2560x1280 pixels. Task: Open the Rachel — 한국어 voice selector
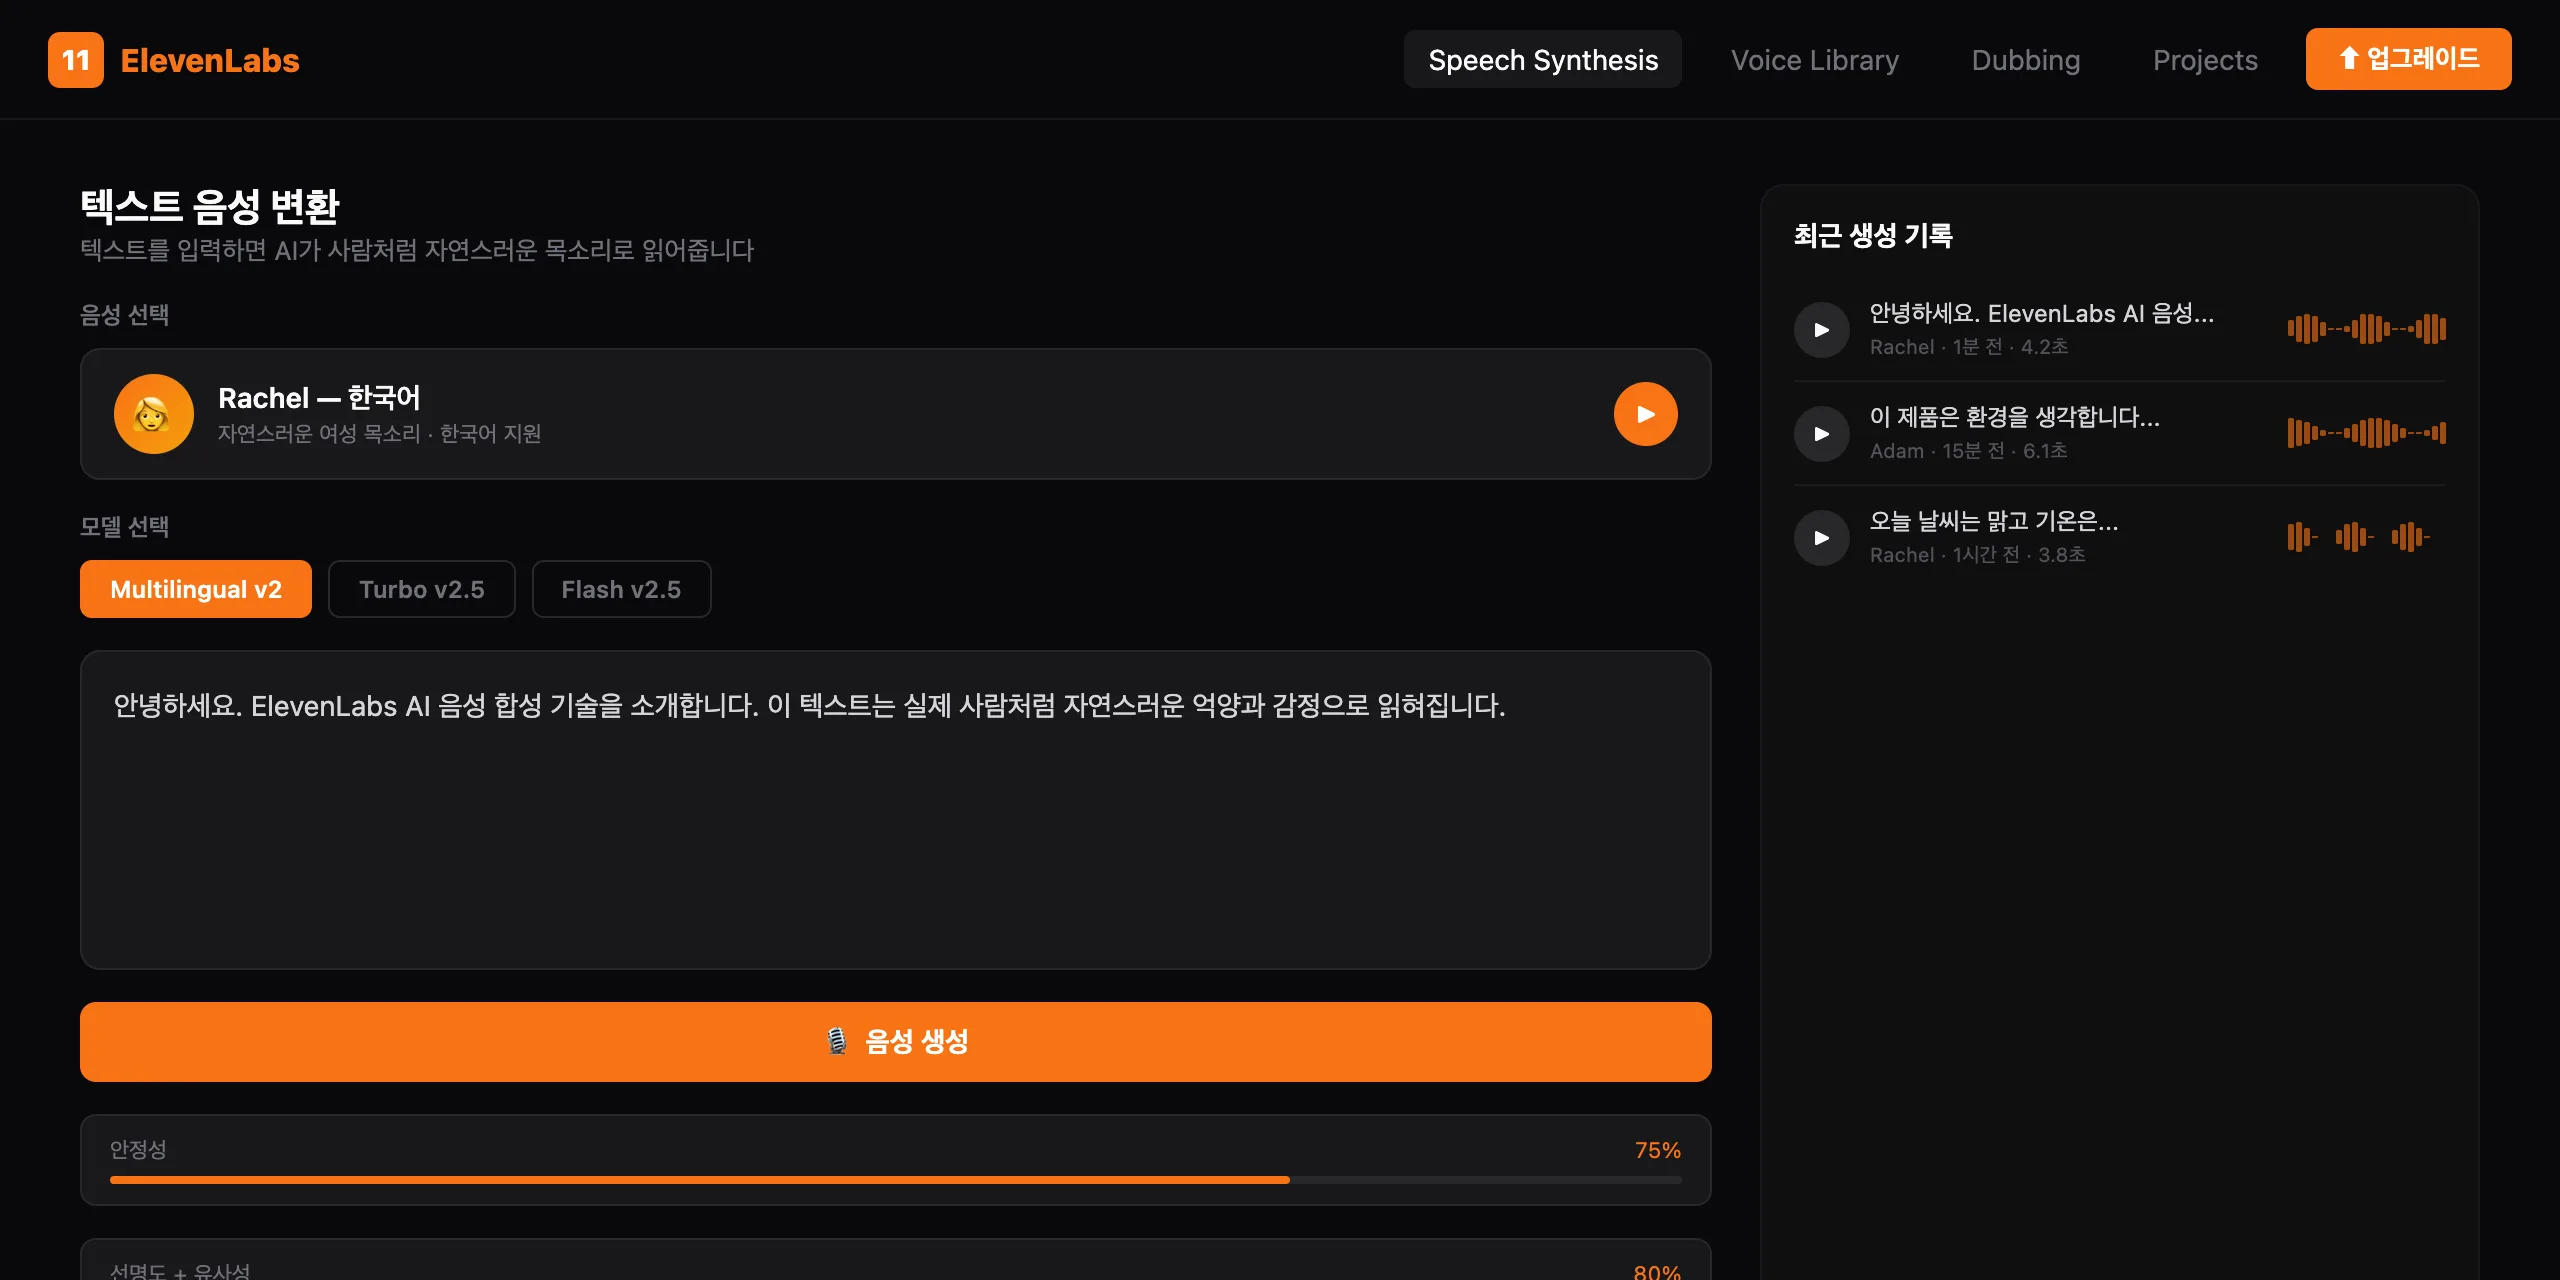tap(896, 414)
